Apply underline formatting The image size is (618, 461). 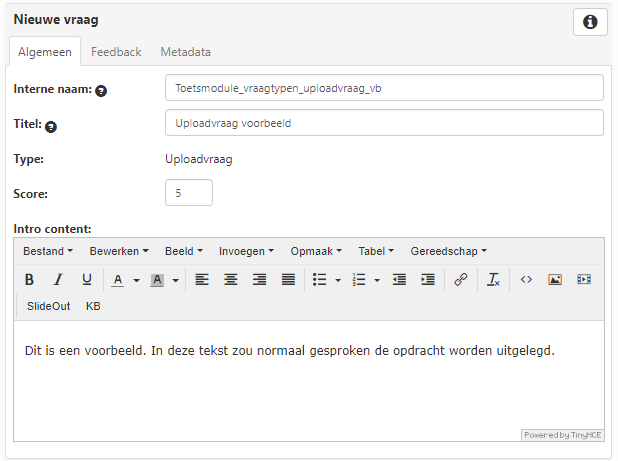tap(87, 280)
